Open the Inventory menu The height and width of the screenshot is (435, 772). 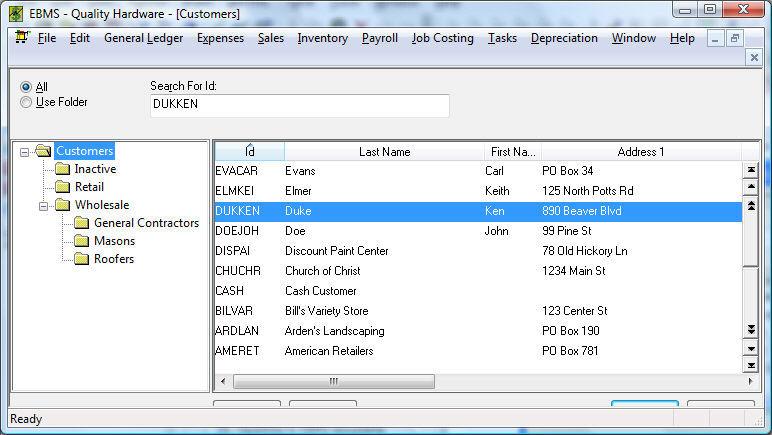tap(322, 38)
